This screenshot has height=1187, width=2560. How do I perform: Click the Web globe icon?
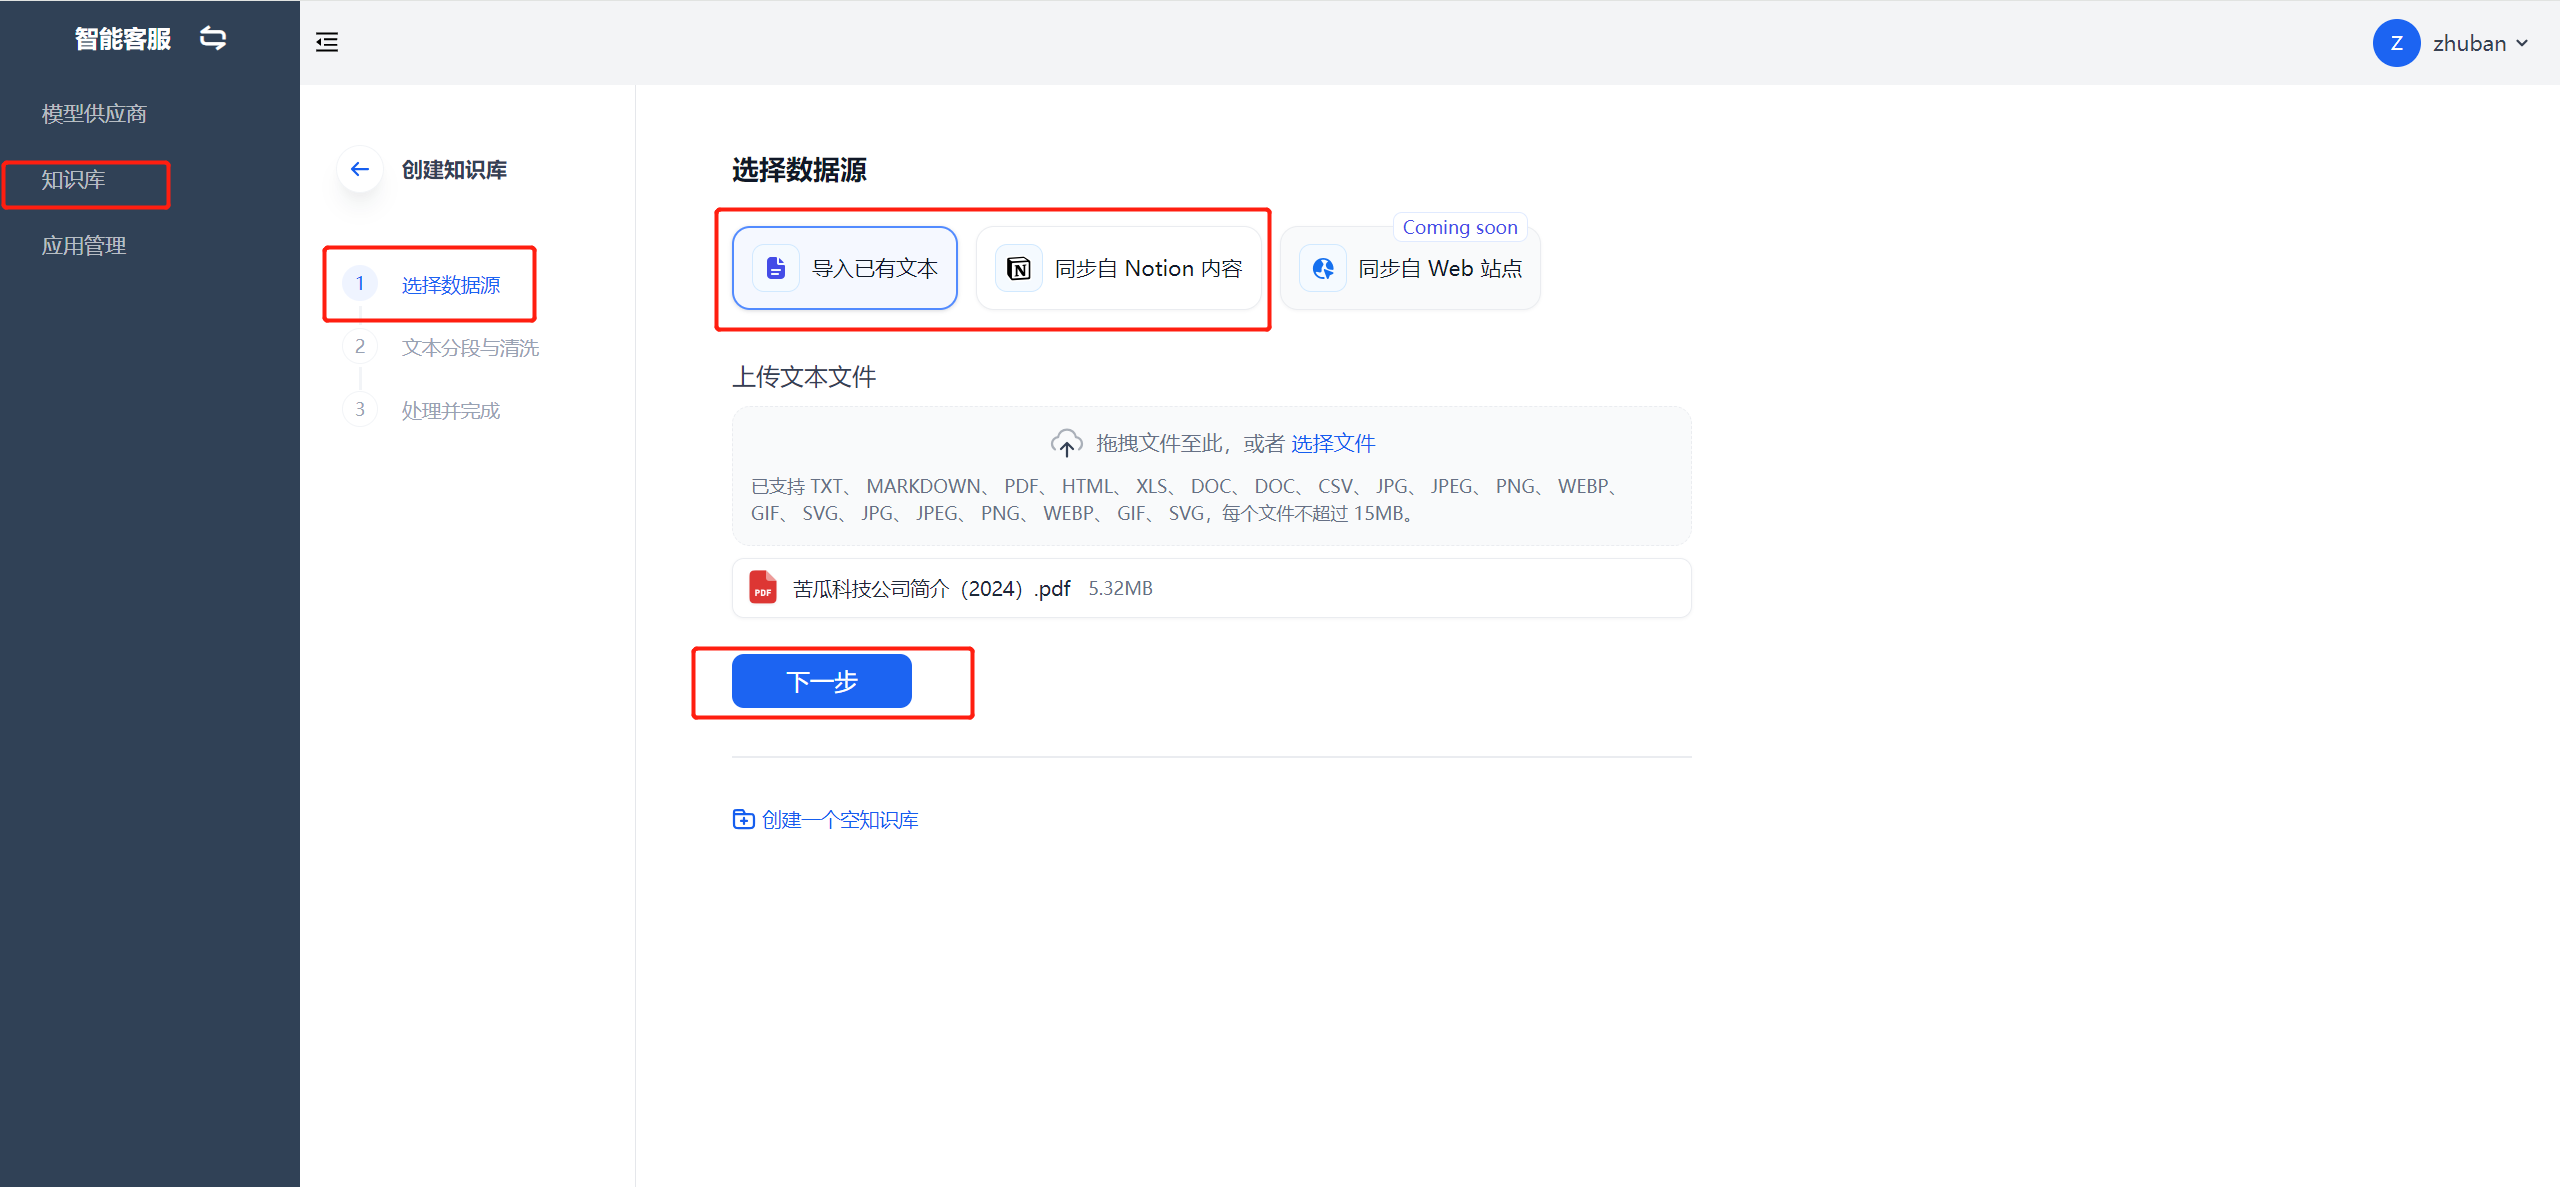(x=1323, y=268)
